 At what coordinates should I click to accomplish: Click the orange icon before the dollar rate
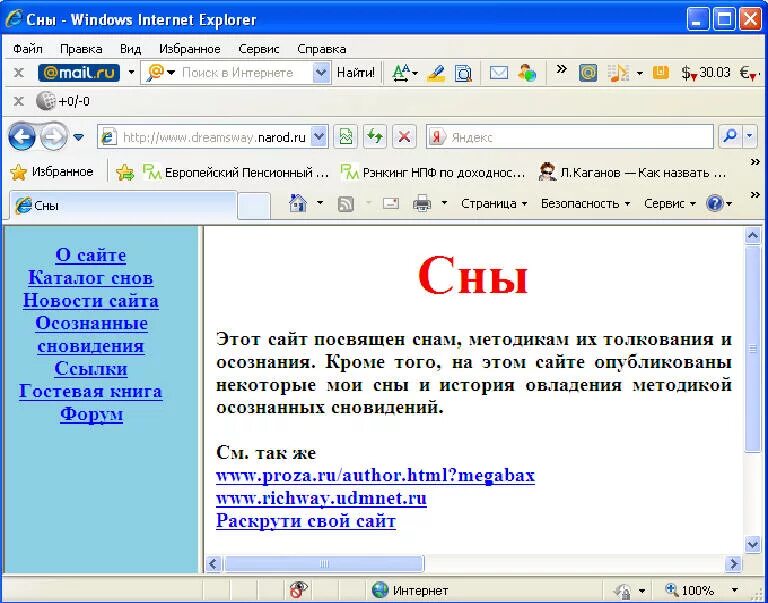point(661,73)
